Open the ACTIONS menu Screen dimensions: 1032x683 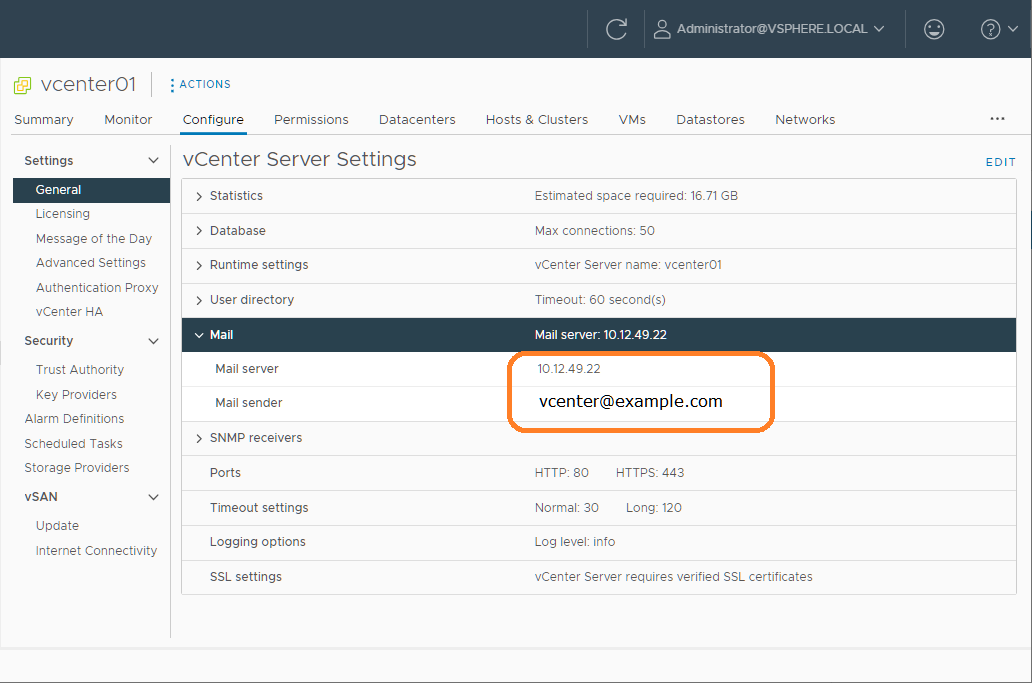coord(205,84)
